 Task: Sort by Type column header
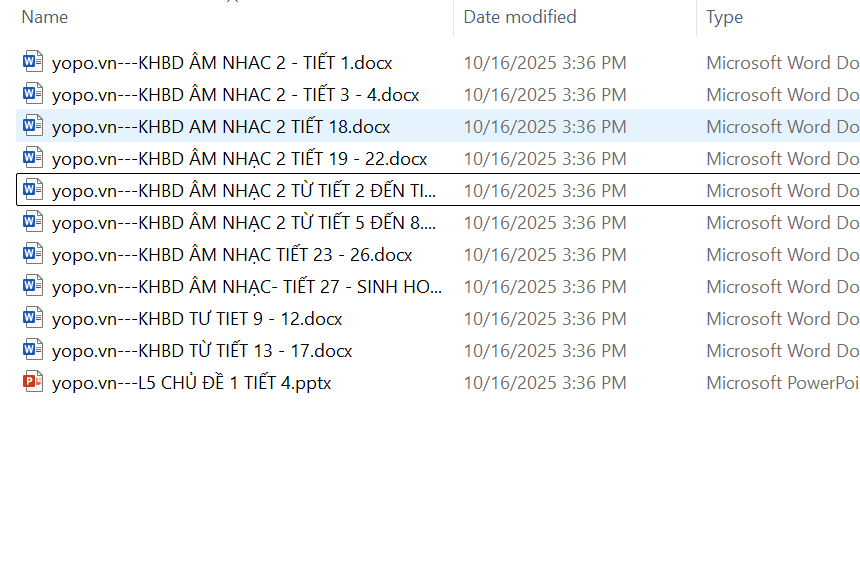click(724, 17)
